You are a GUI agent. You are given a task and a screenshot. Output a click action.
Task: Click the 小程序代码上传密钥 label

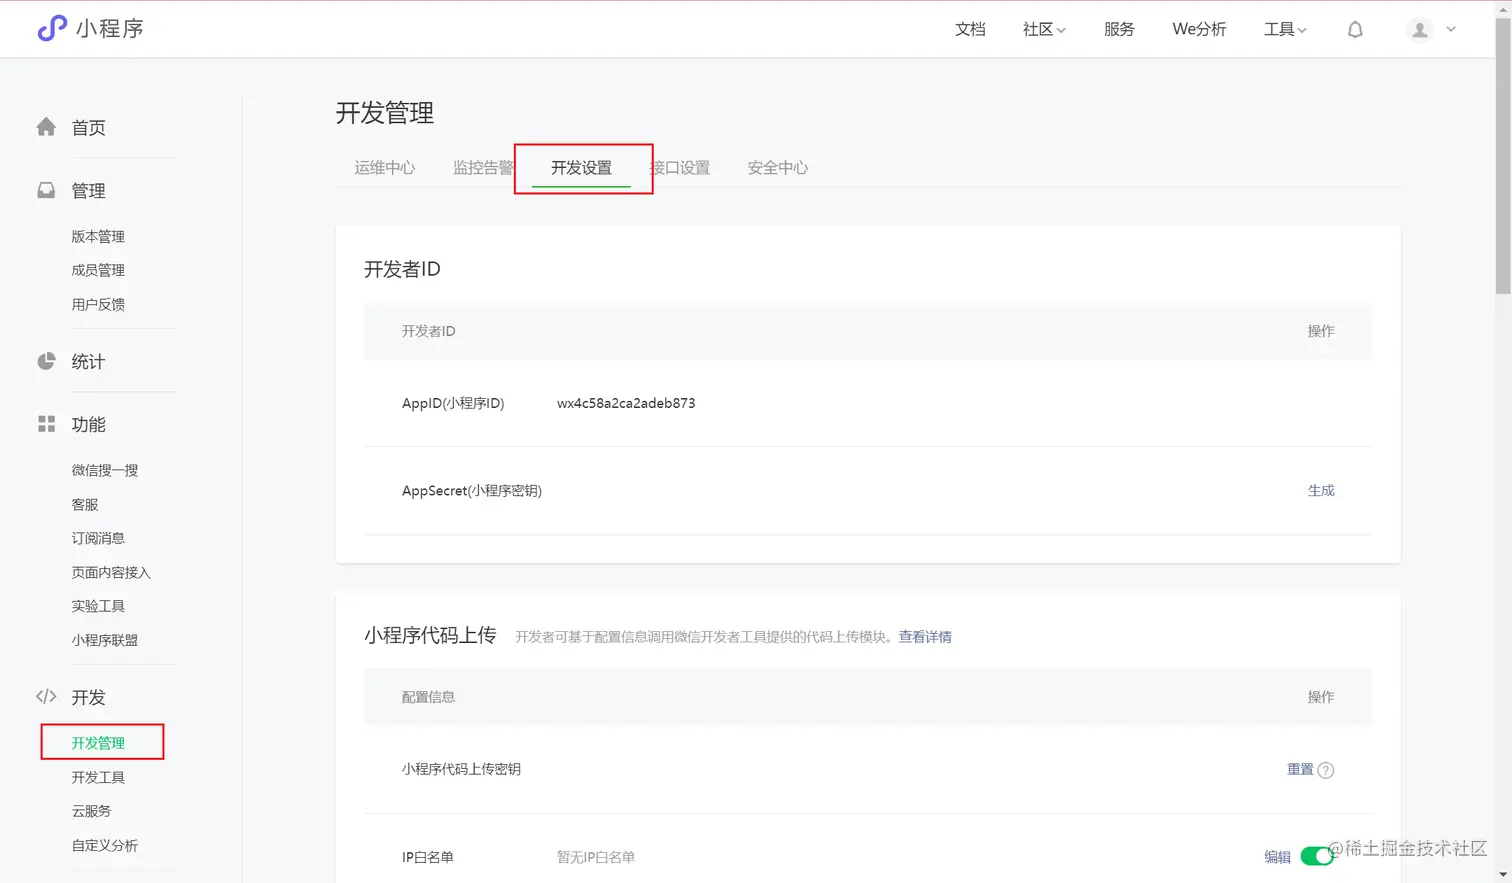point(461,769)
